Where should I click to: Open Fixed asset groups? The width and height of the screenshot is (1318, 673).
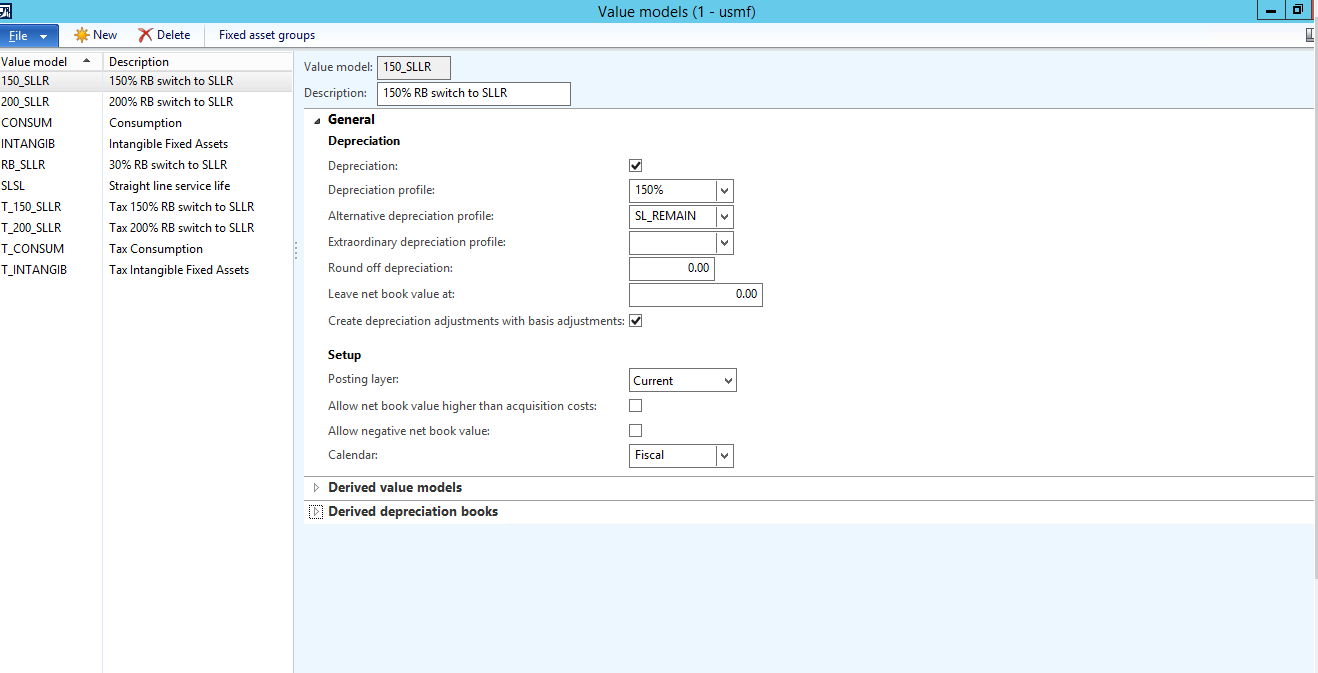[267, 35]
